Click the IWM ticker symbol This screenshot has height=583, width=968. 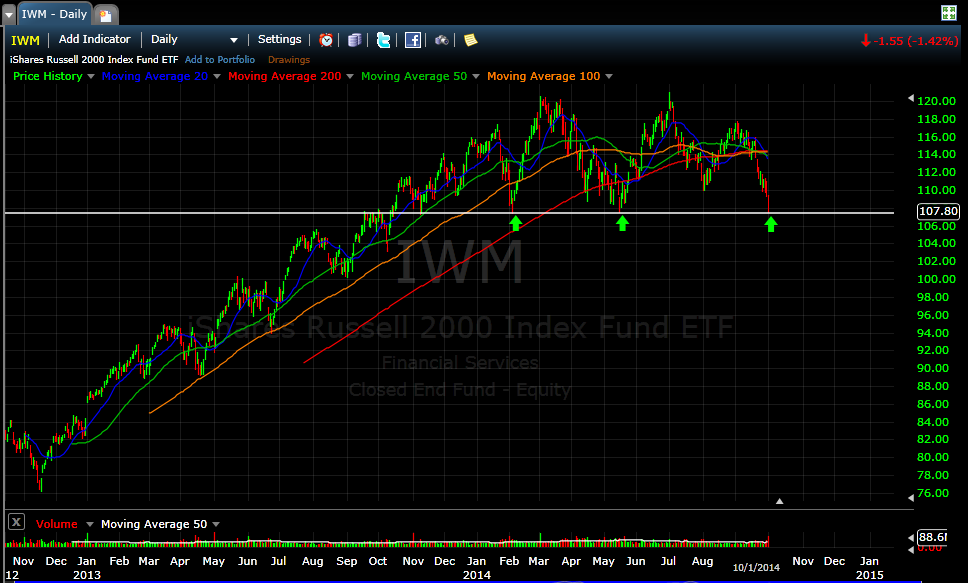(25, 40)
